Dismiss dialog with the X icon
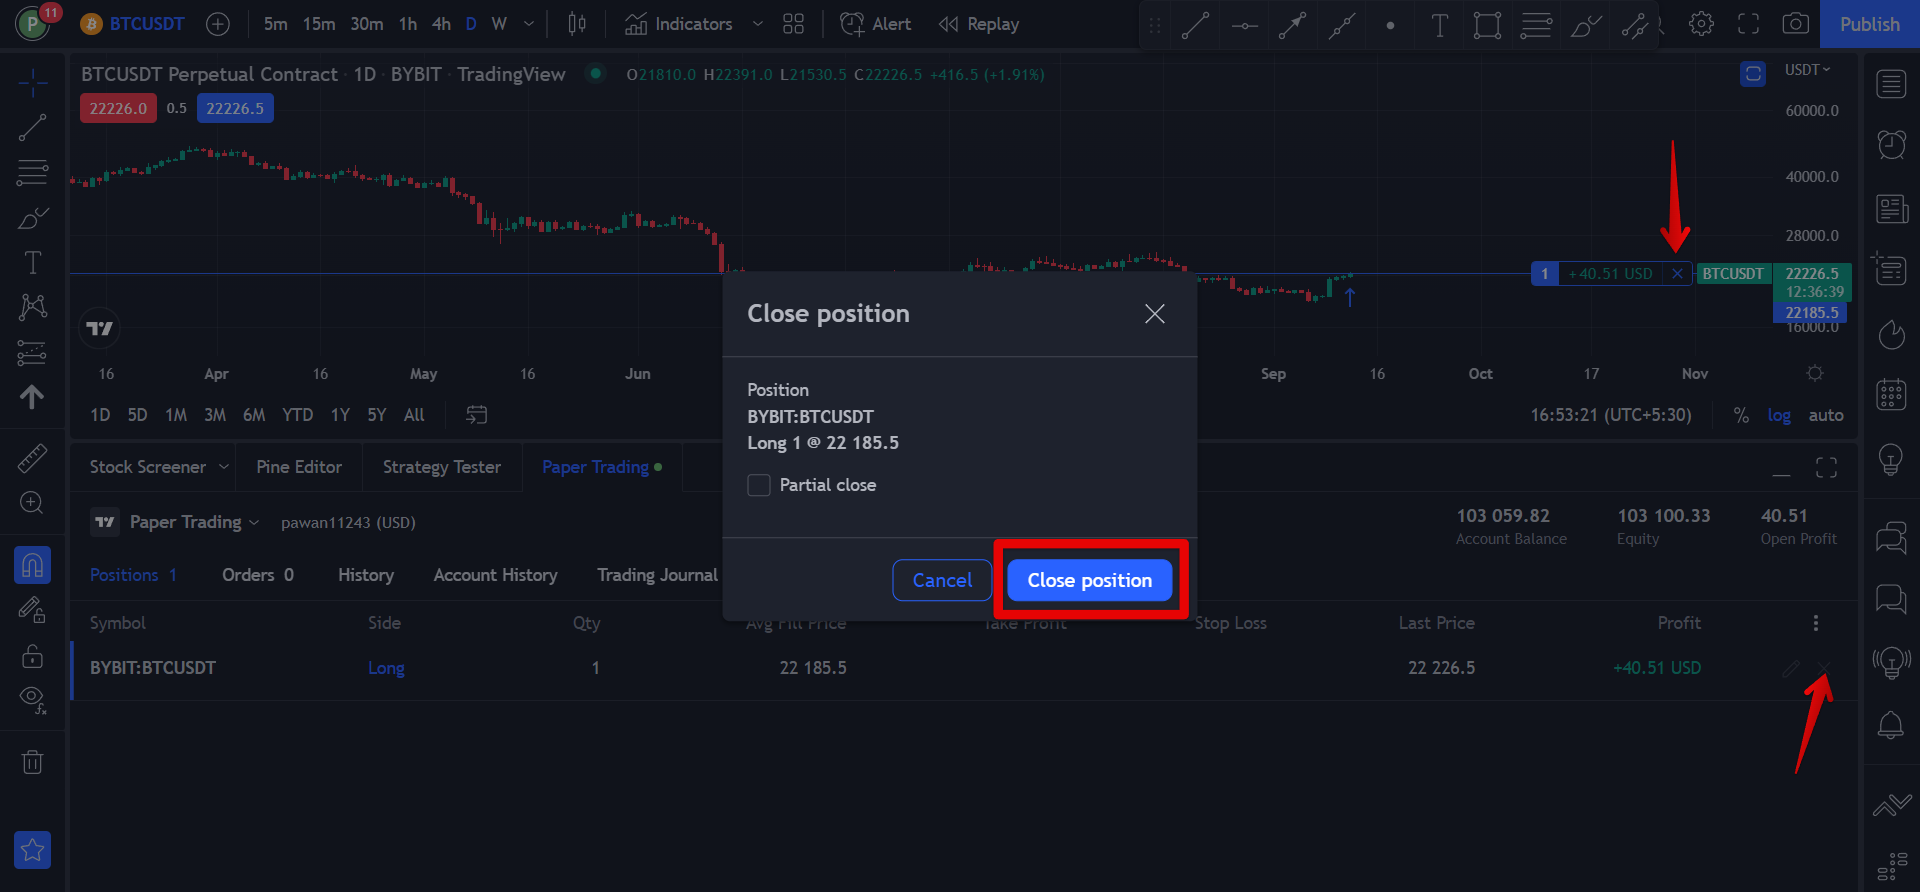Image resolution: width=1920 pixels, height=892 pixels. click(x=1155, y=314)
